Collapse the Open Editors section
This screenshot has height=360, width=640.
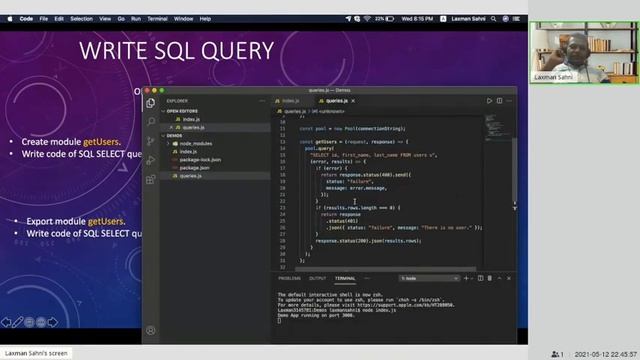click(x=163, y=111)
